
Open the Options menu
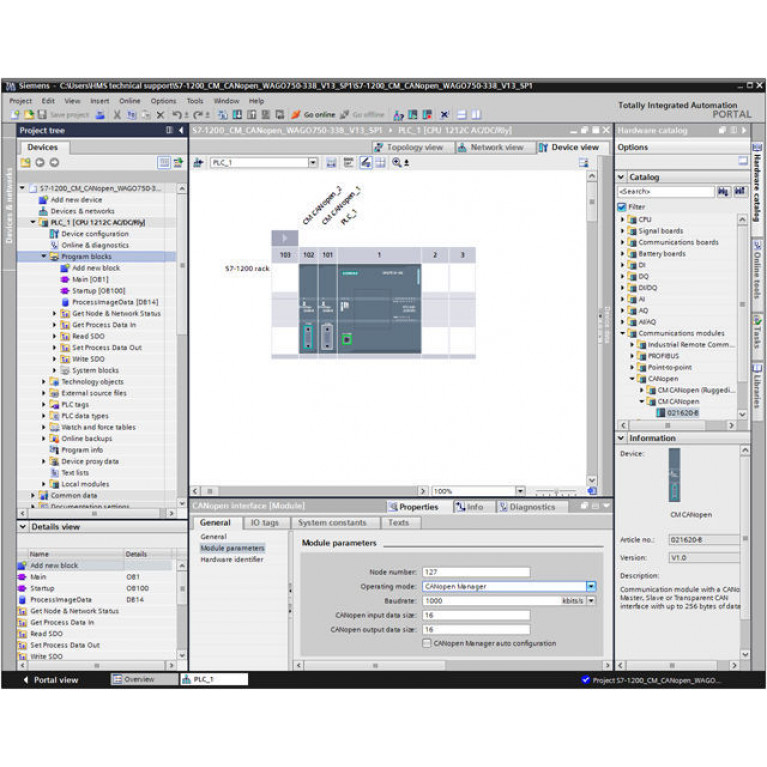(x=163, y=101)
